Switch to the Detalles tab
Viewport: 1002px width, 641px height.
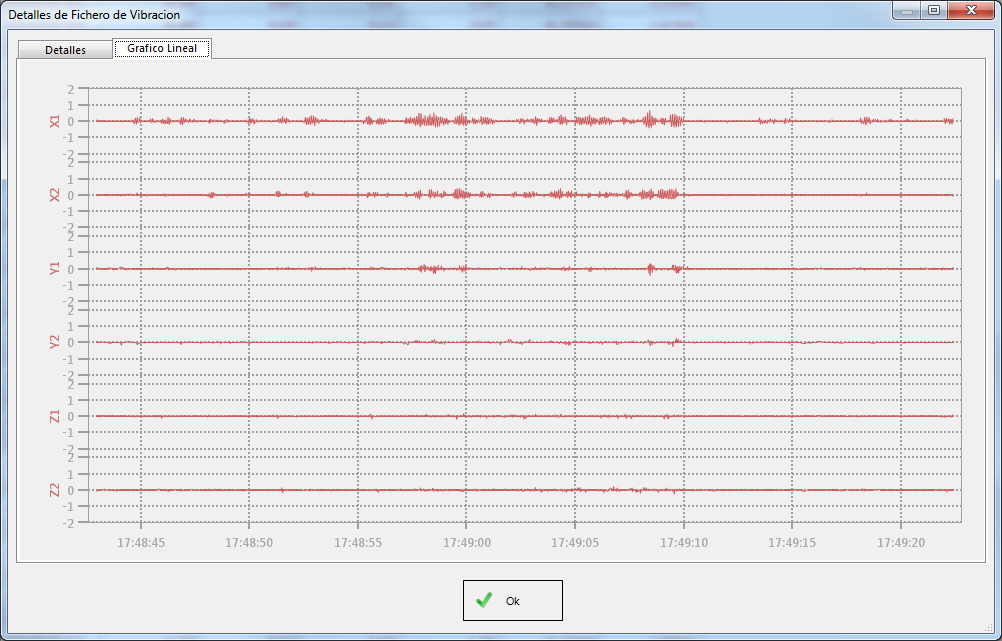tap(65, 50)
